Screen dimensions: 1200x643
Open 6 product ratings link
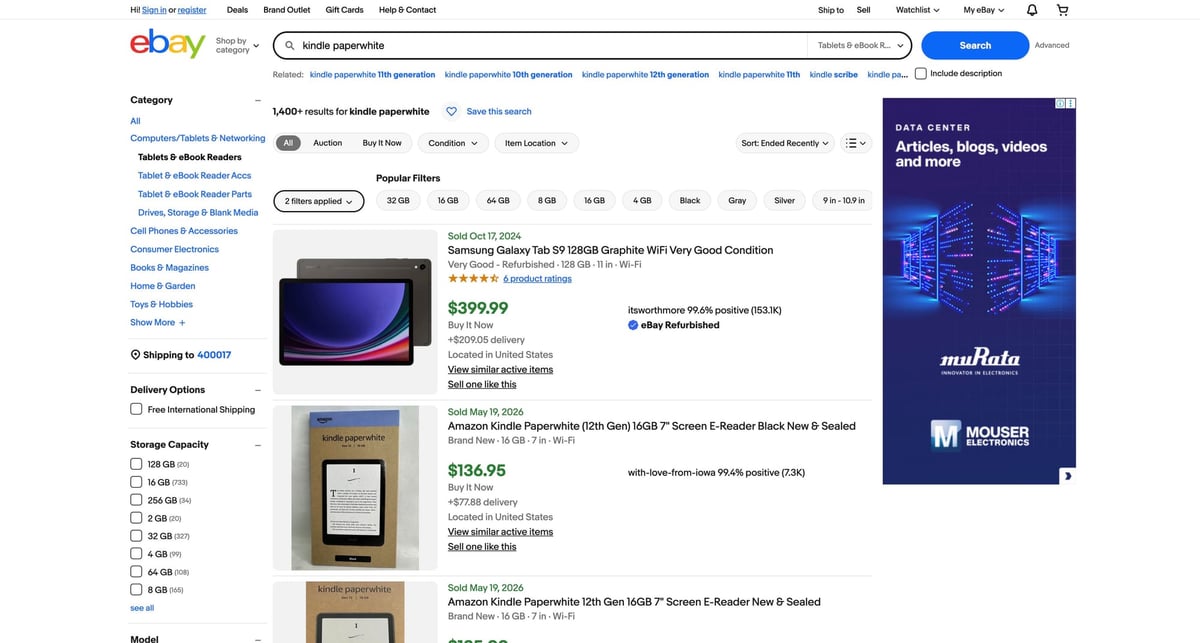pyautogui.click(x=537, y=279)
